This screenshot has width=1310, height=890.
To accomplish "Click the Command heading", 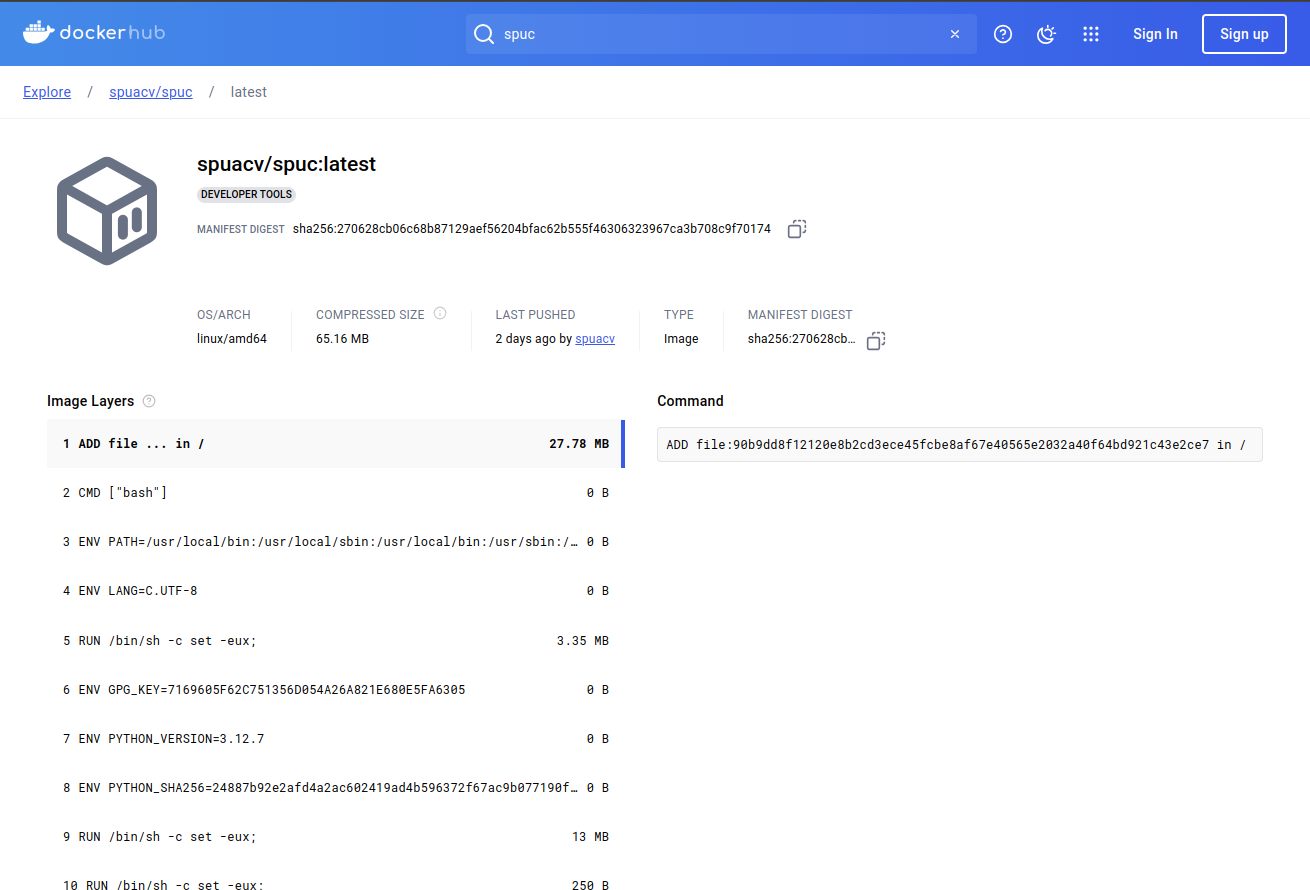I will pos(690,401).
